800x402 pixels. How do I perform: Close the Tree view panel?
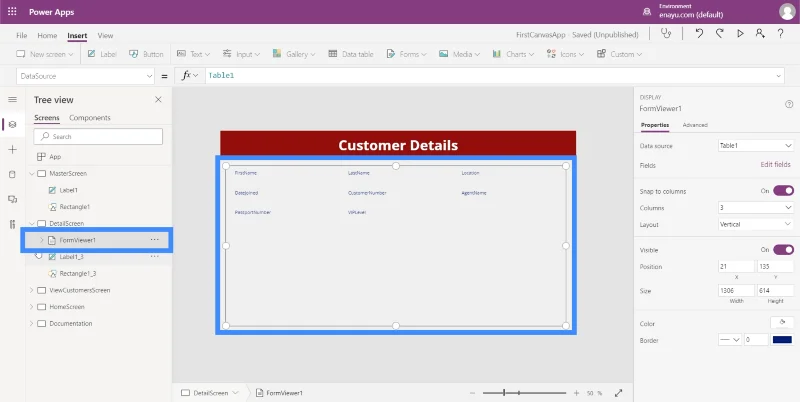click(158, 99)
